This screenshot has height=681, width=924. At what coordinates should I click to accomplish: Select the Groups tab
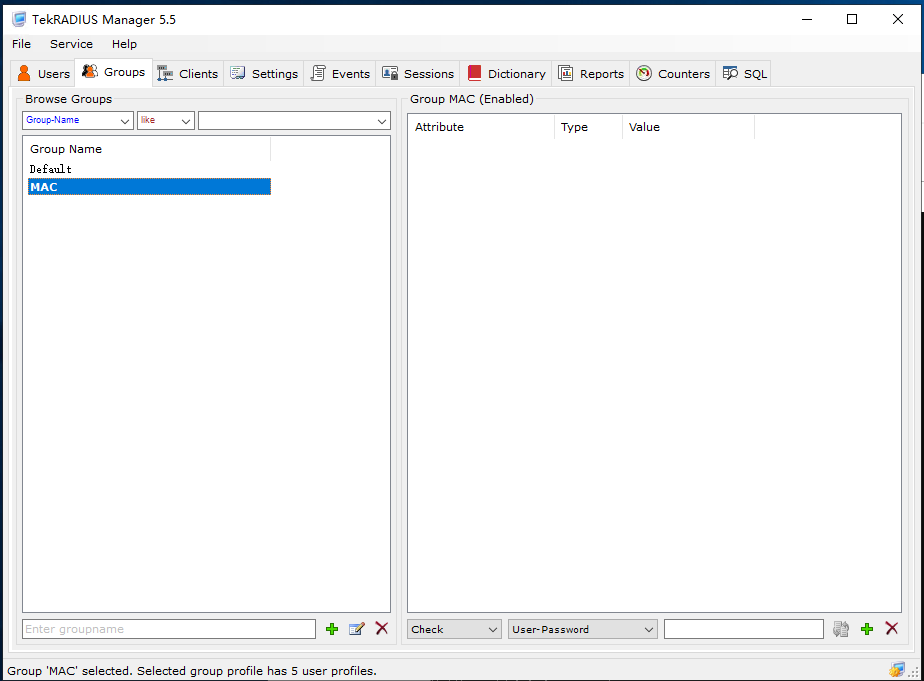pyautogui.click(x=114, y=72)
